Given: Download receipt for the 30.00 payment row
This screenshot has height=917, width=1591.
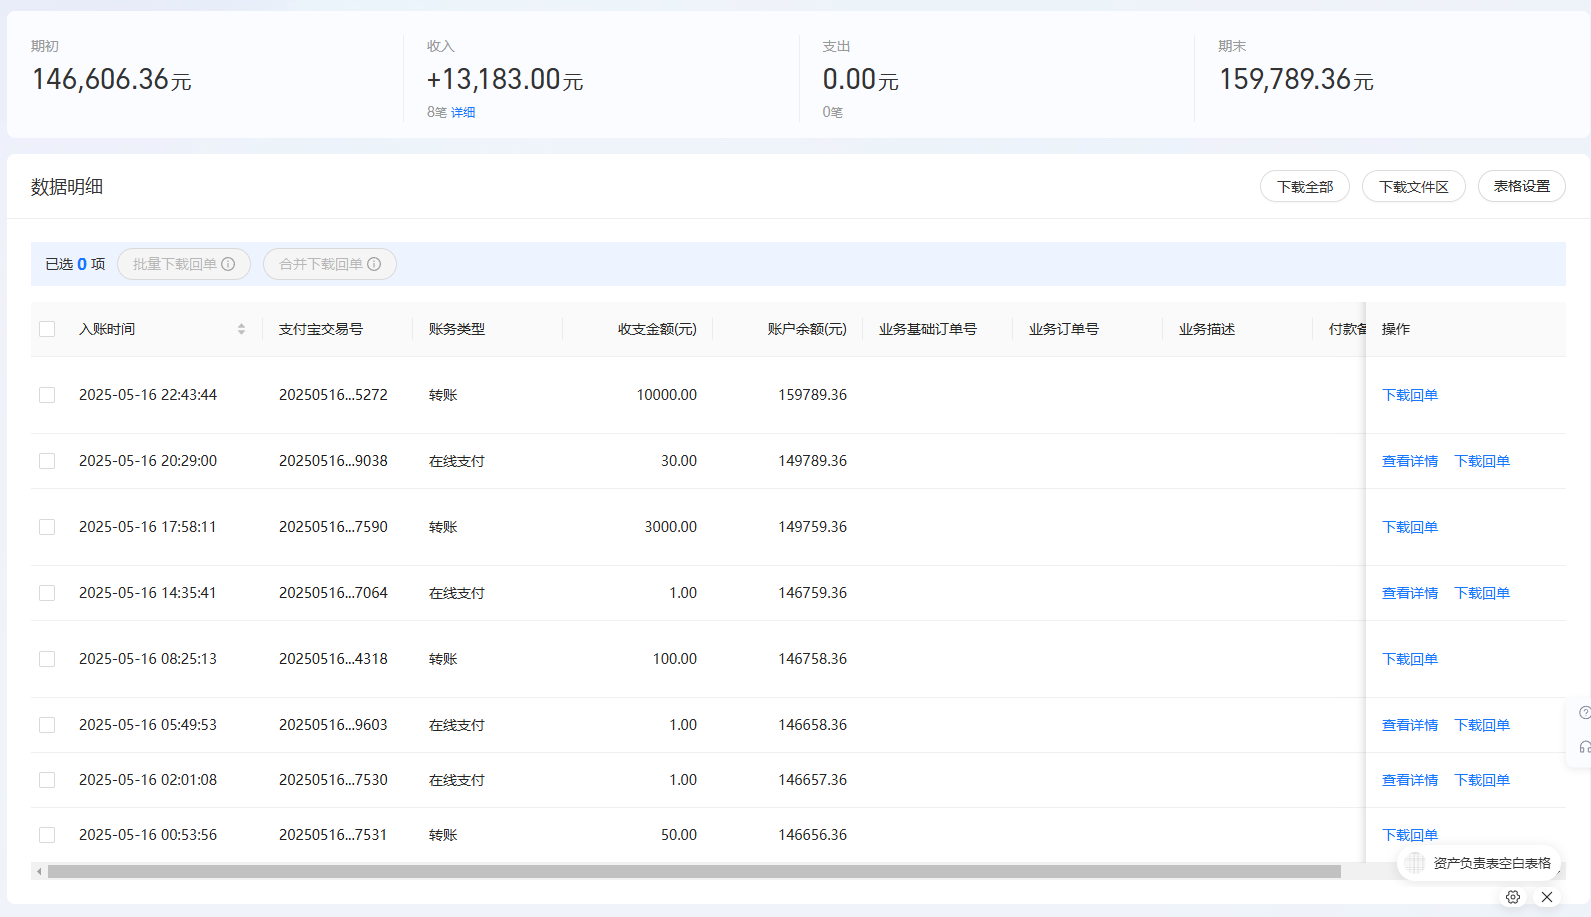Looking at the screenshot, I should 1482,461.
